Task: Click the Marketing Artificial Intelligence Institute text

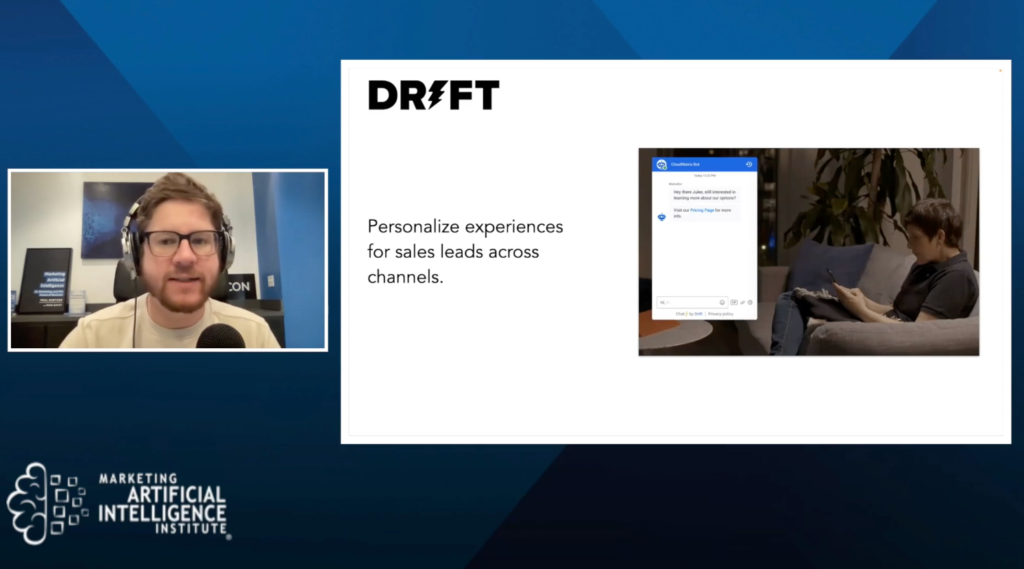Action: 162,505
